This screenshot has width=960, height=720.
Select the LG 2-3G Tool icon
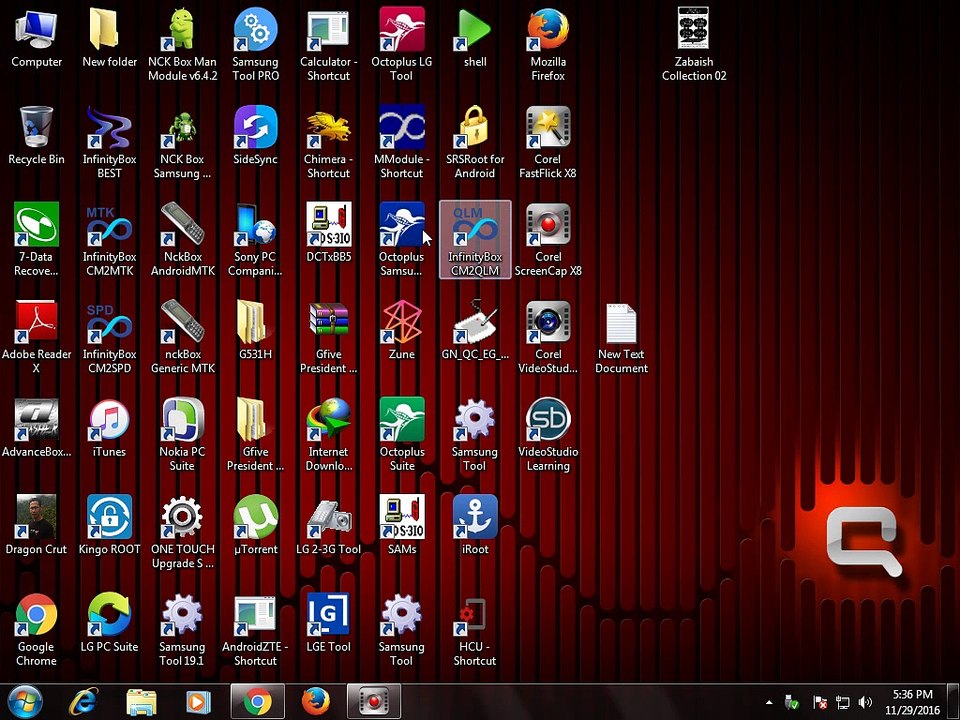coord(329,525)
